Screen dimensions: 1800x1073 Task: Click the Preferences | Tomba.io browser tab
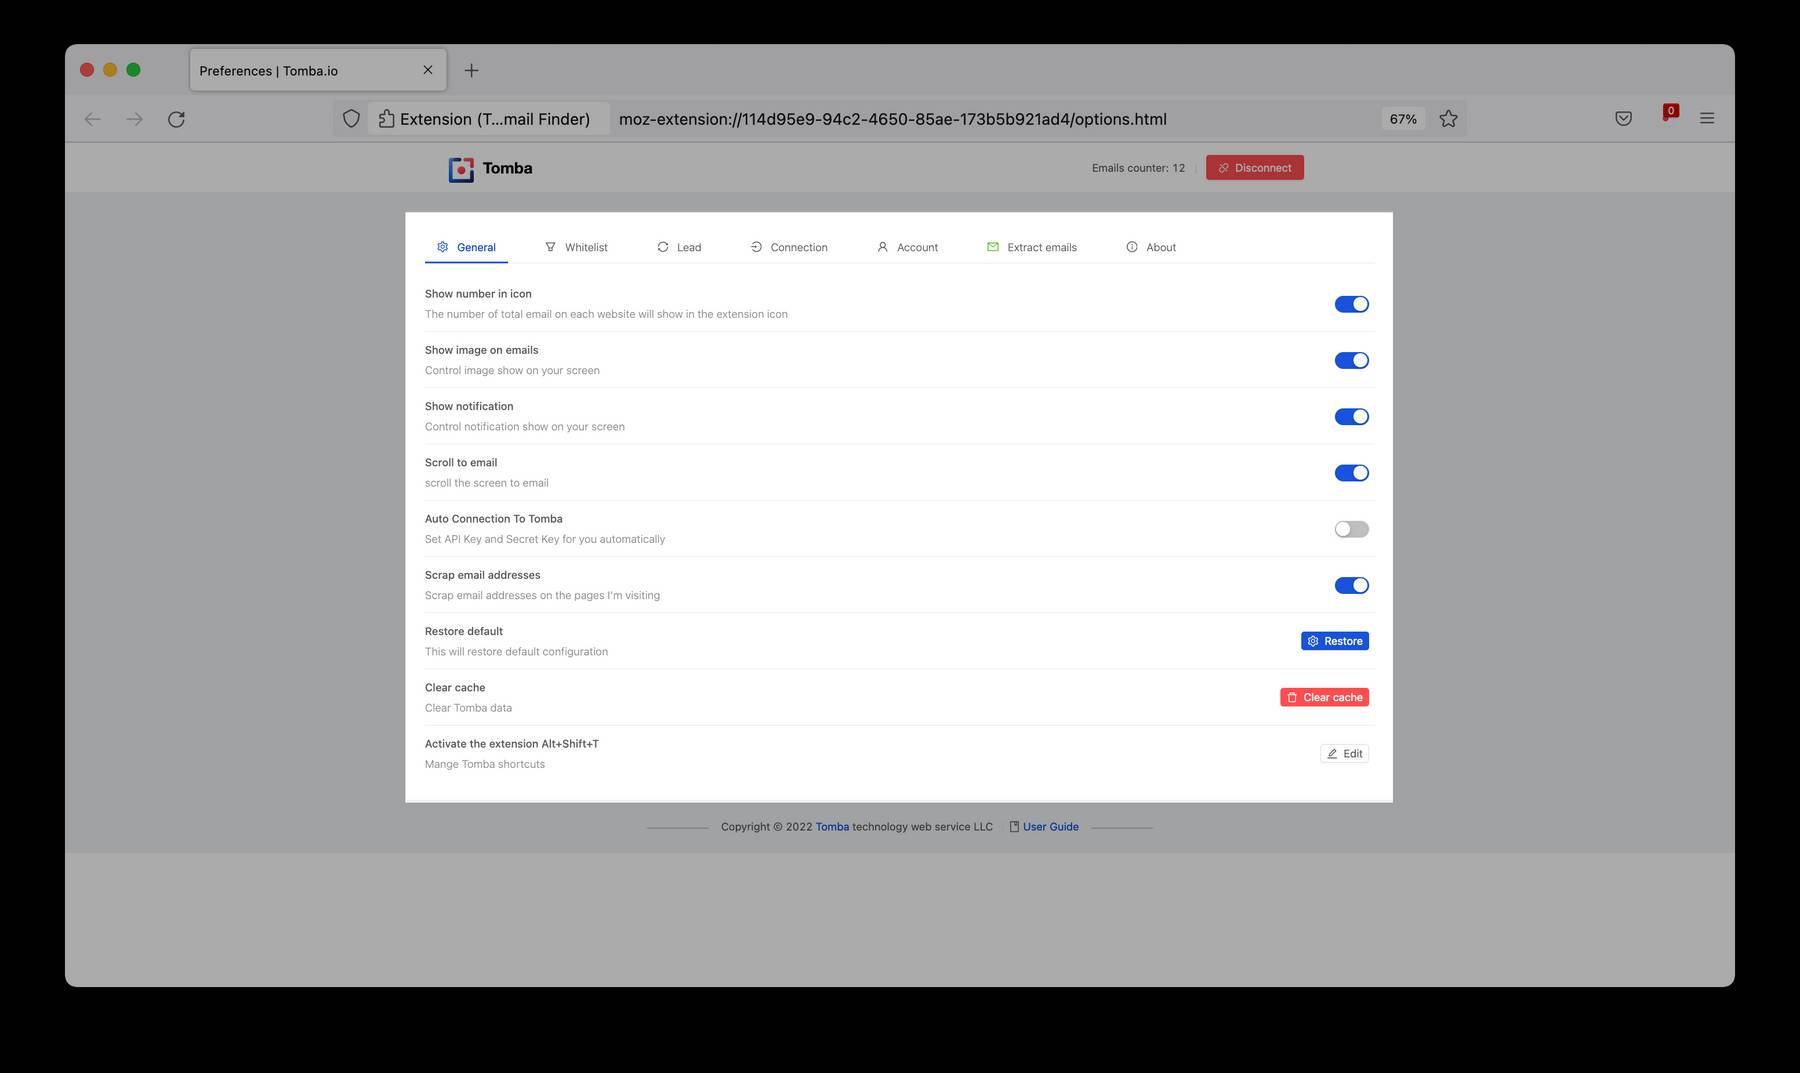318,70
